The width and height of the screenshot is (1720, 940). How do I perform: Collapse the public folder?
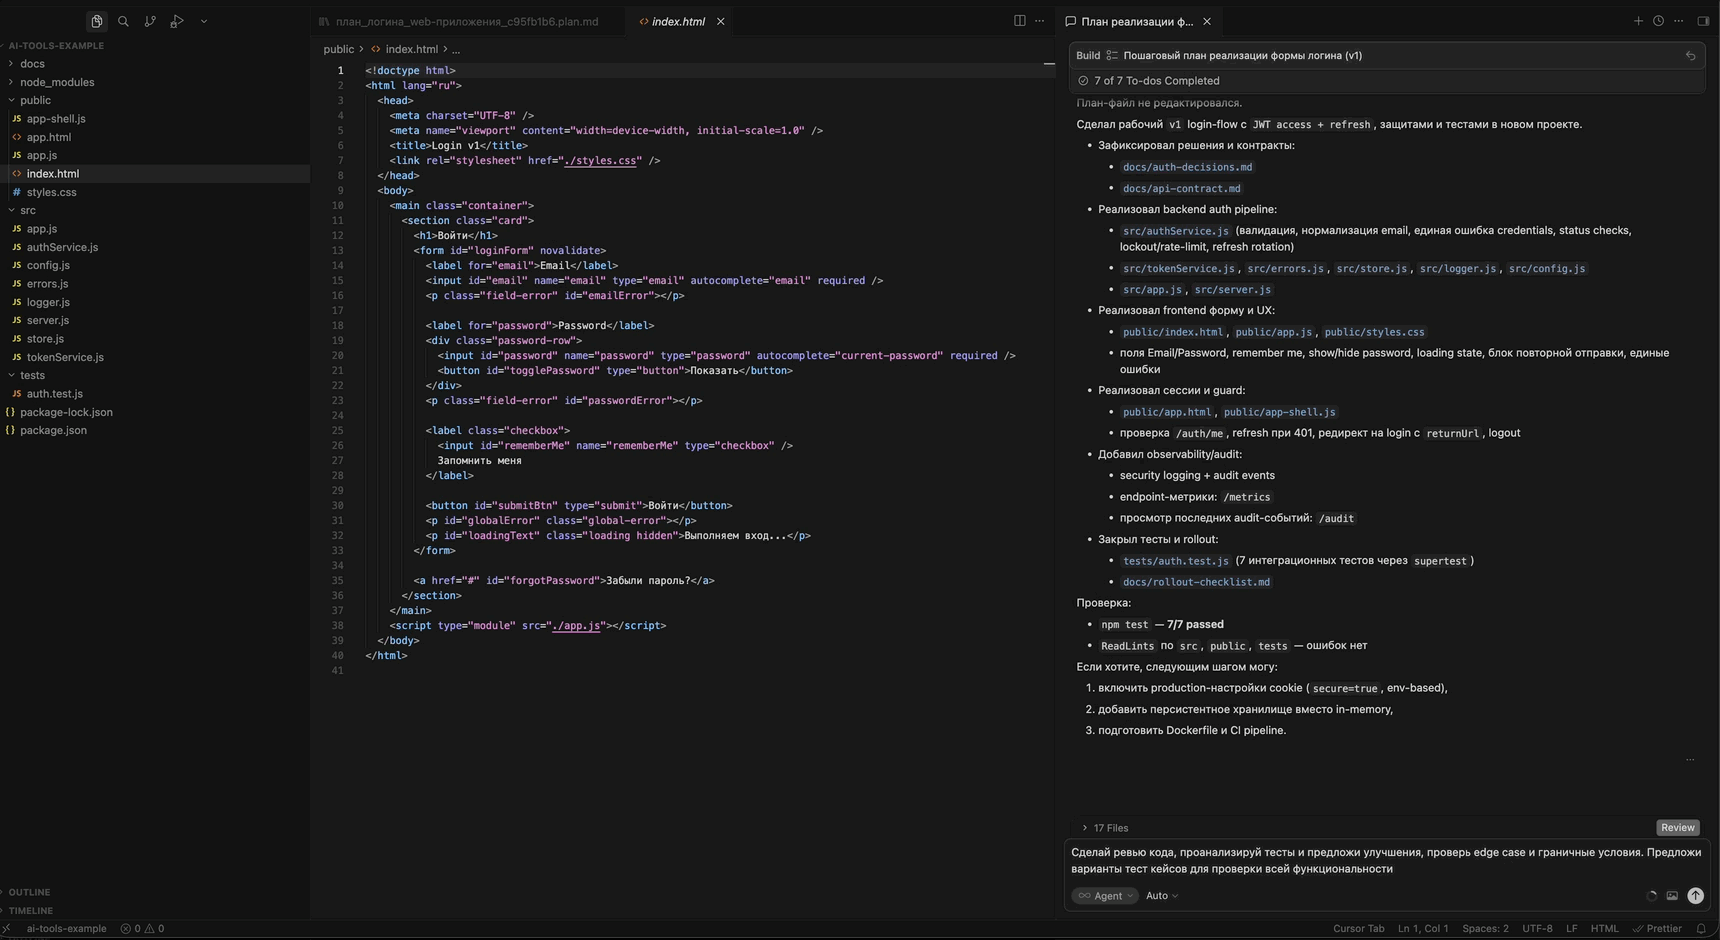point(35,100)
